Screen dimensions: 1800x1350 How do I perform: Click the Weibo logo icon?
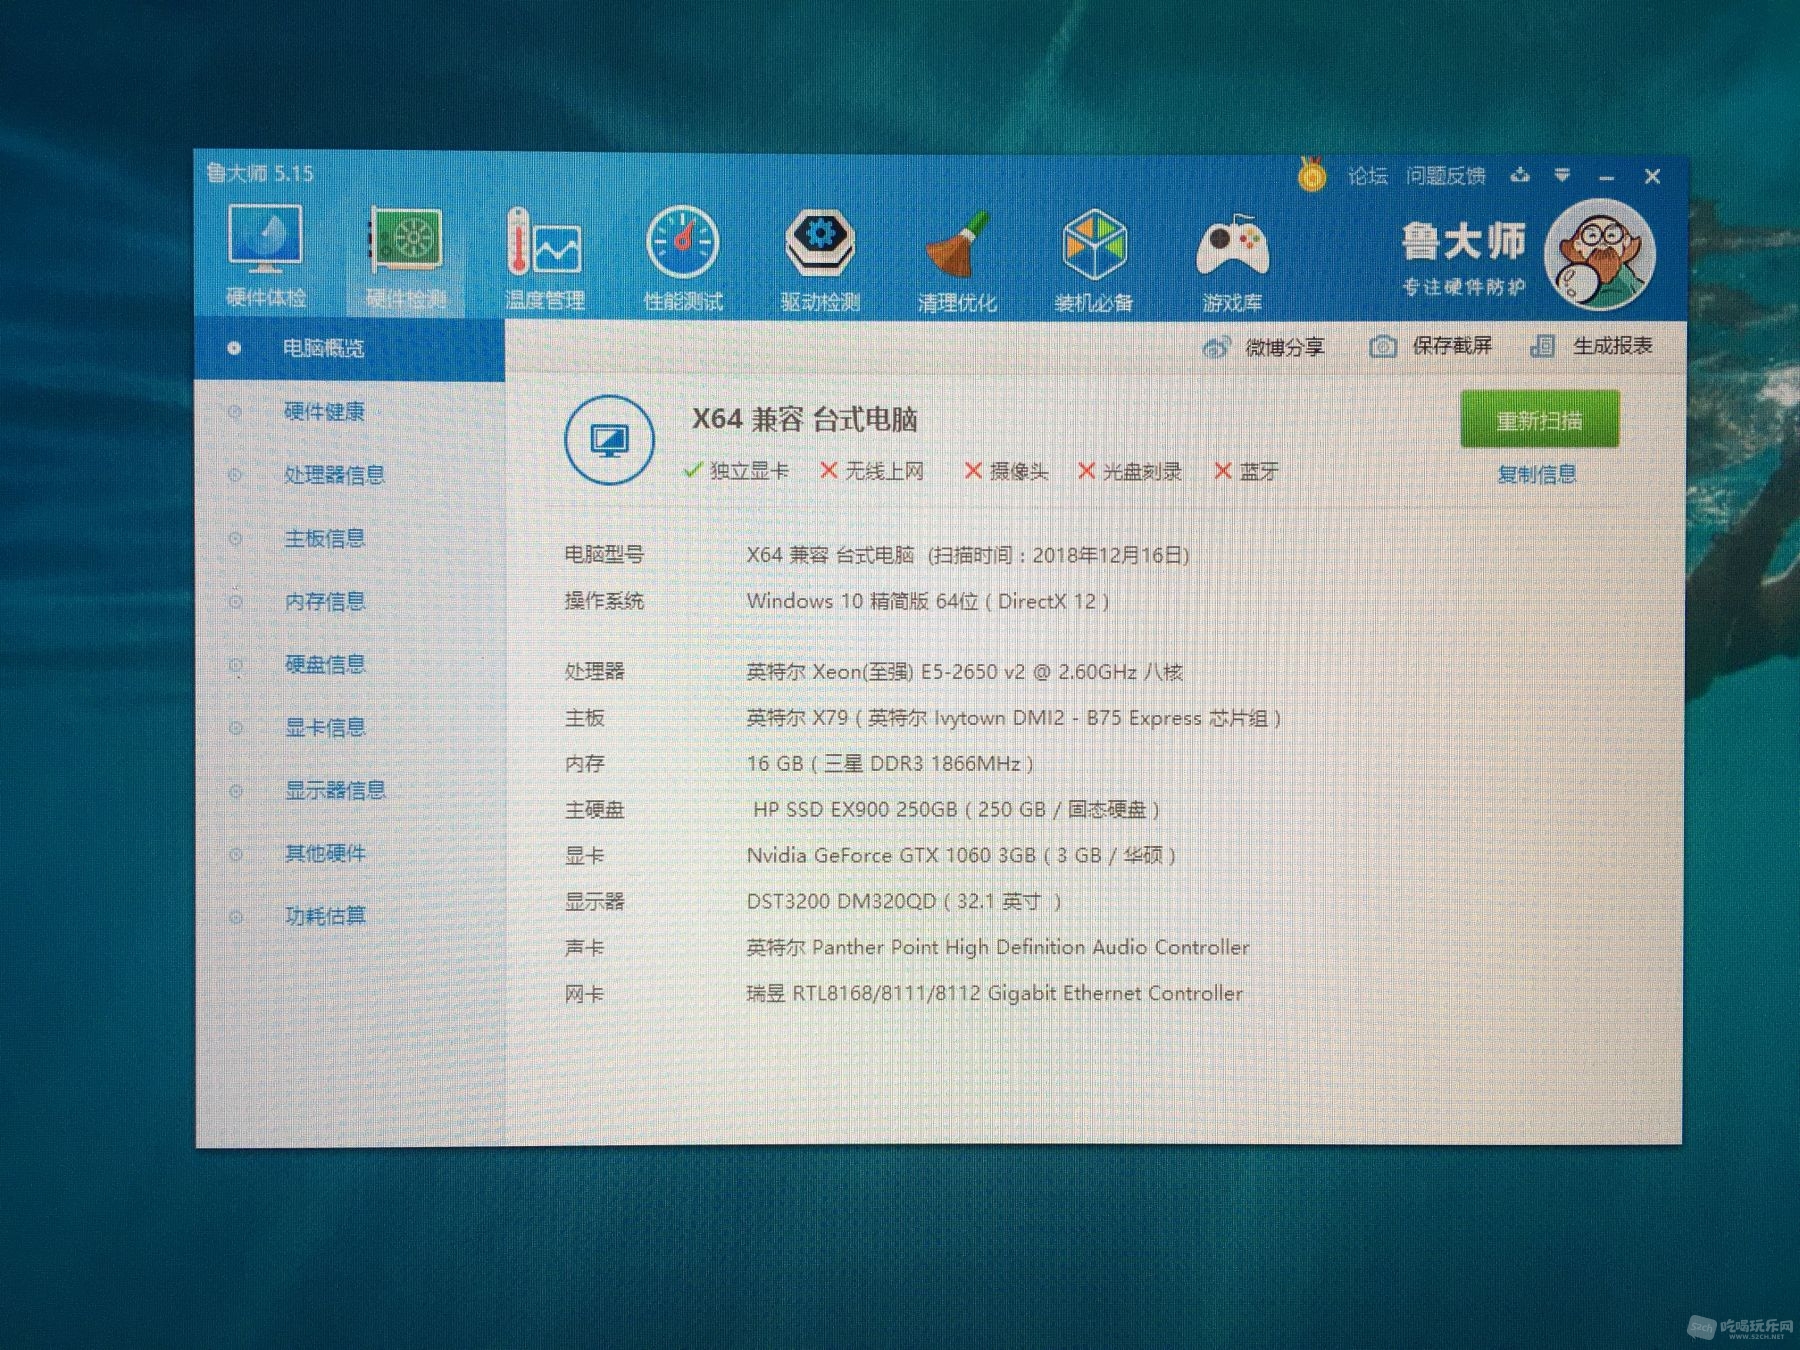point(1216,347)
